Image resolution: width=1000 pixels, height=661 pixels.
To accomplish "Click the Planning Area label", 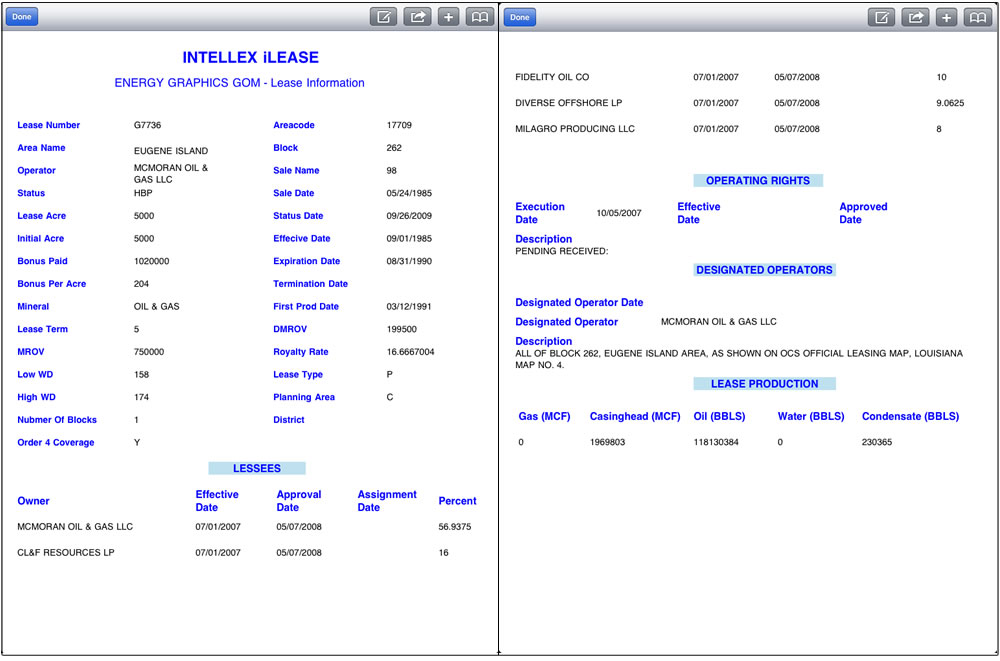I will (304, 397).
